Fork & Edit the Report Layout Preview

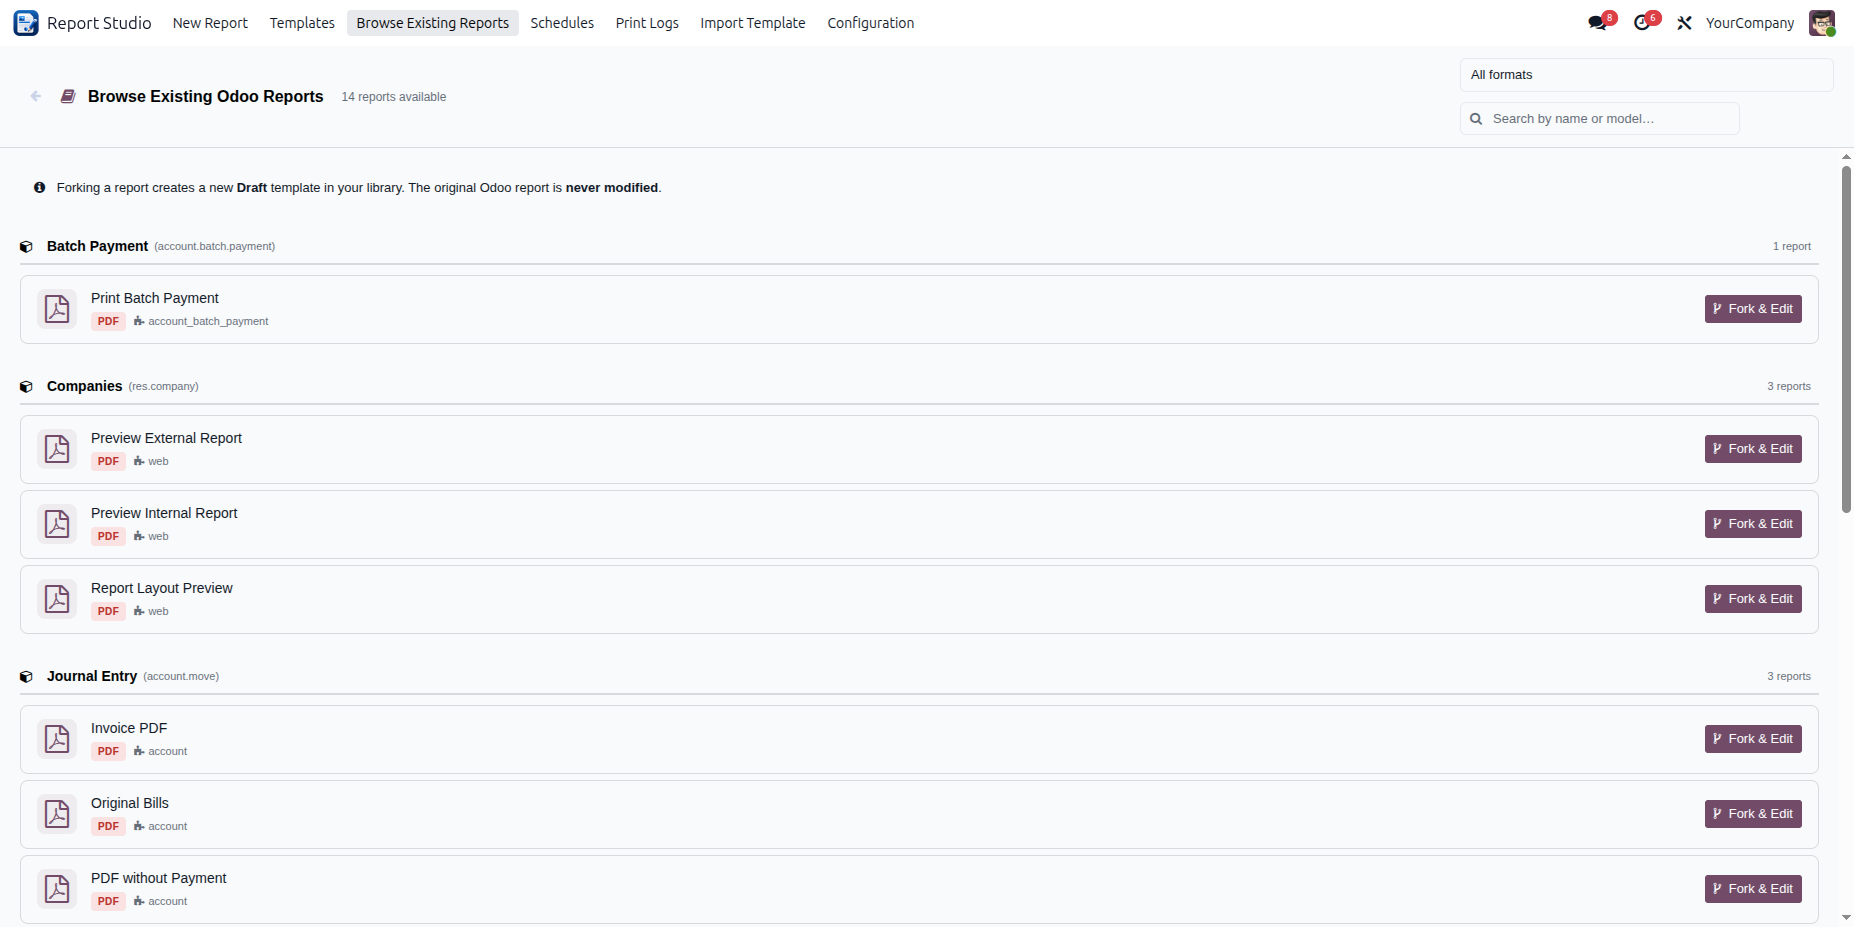[1753, 599]
